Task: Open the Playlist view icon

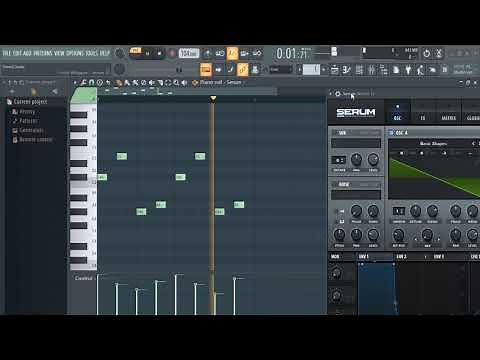Action: coord(334,70)
